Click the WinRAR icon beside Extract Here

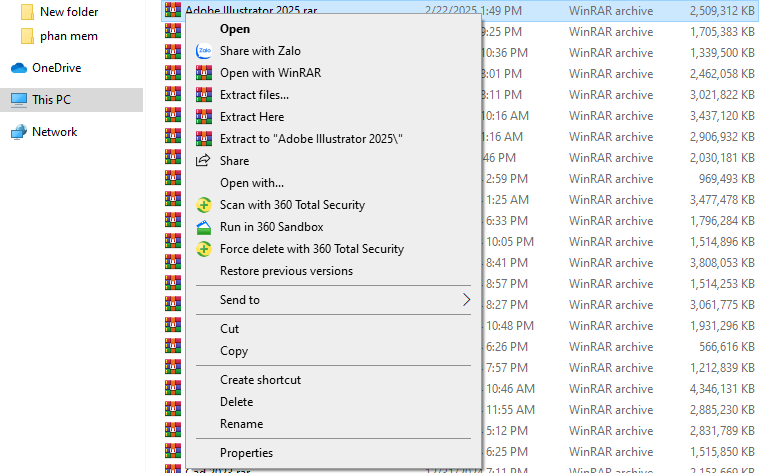(204, 117)
